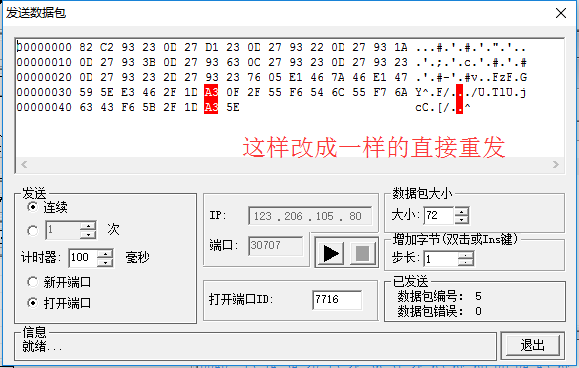Click byte 82 at start of hex data
The image size is (579, 368).
(86, 47)
